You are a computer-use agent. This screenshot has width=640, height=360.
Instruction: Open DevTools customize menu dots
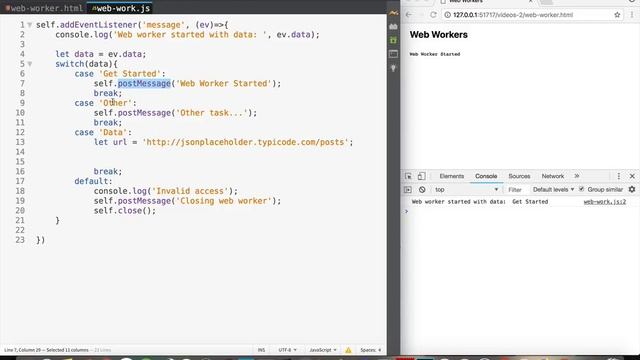point(618,176)
